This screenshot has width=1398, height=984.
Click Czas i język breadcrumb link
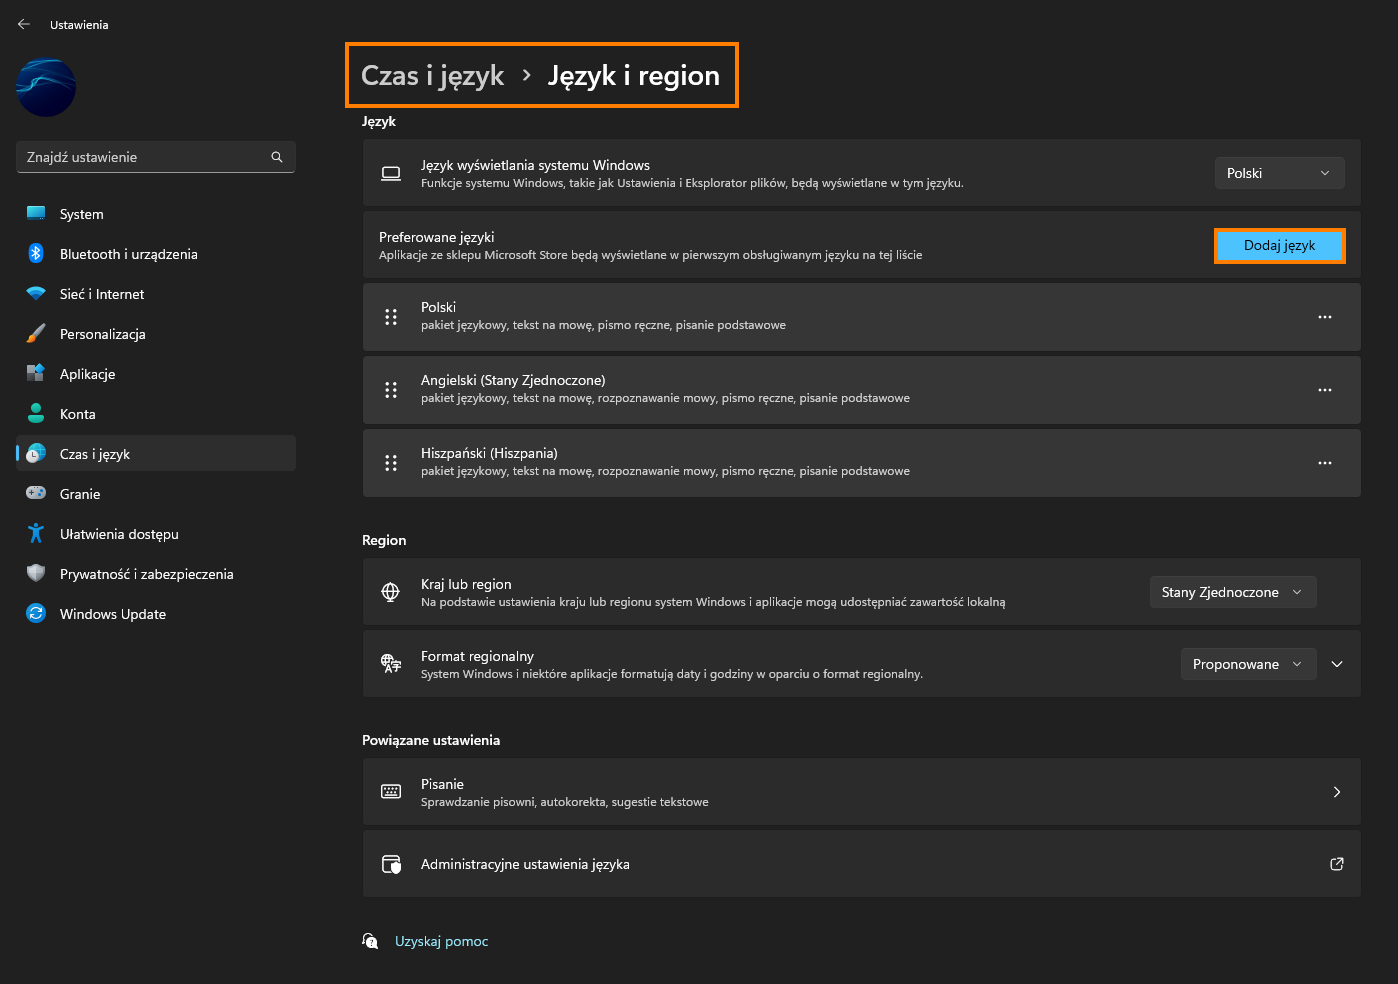(432, 76)
